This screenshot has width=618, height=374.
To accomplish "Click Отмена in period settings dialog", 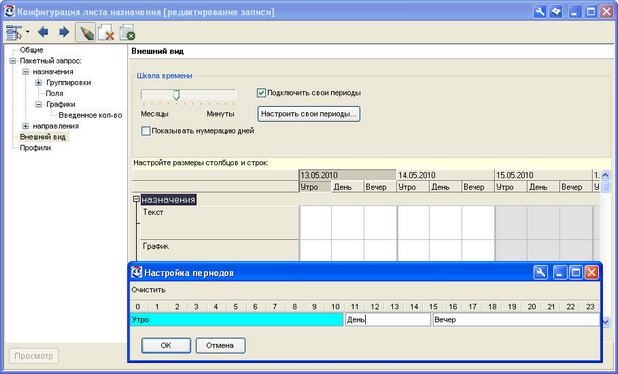I will [x=220, y=345].
